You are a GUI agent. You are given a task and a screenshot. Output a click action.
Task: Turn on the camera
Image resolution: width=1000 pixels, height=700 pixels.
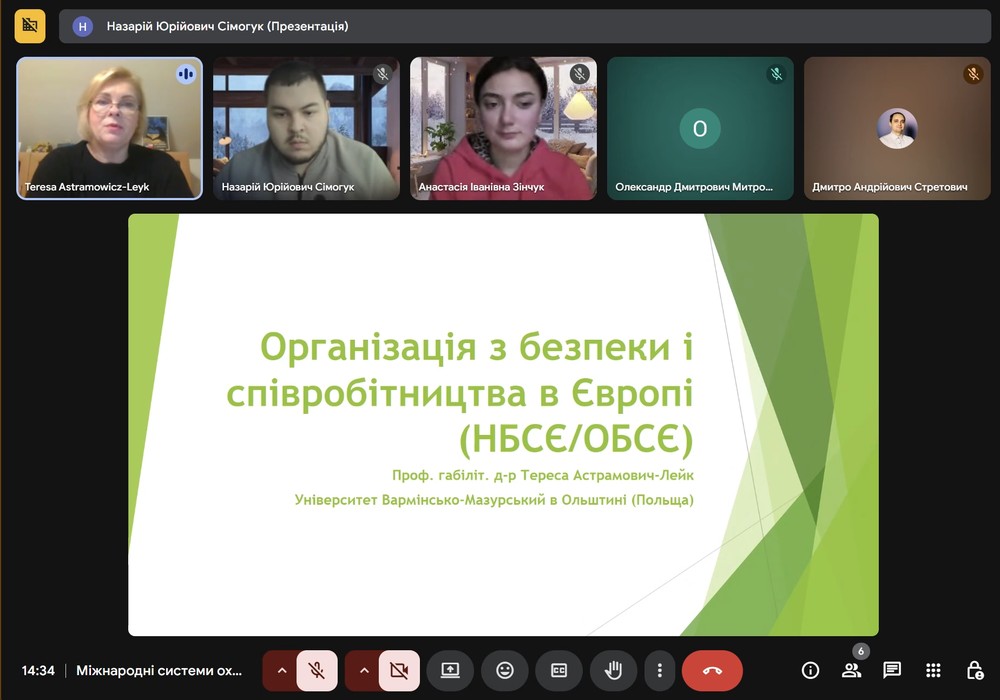coord(399,671)
